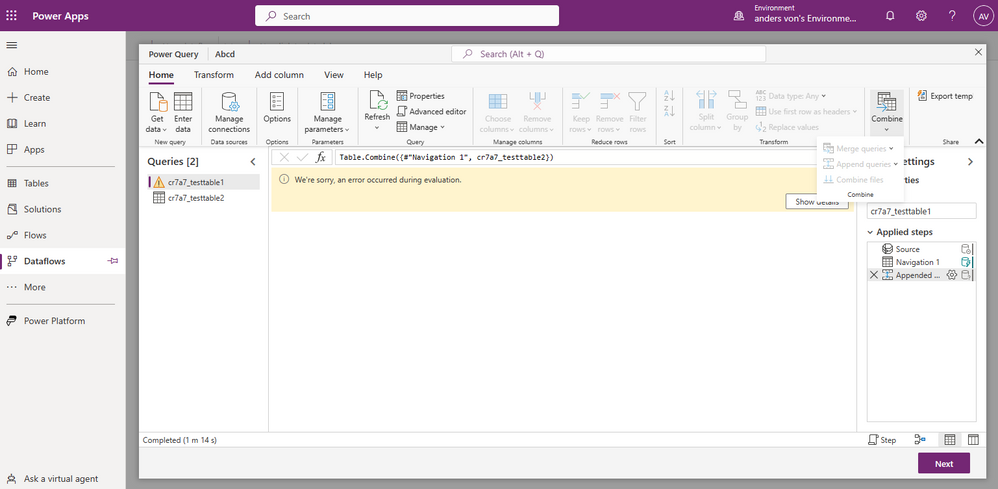Switch to the Transform tab
998x489 pixels.
214,75
